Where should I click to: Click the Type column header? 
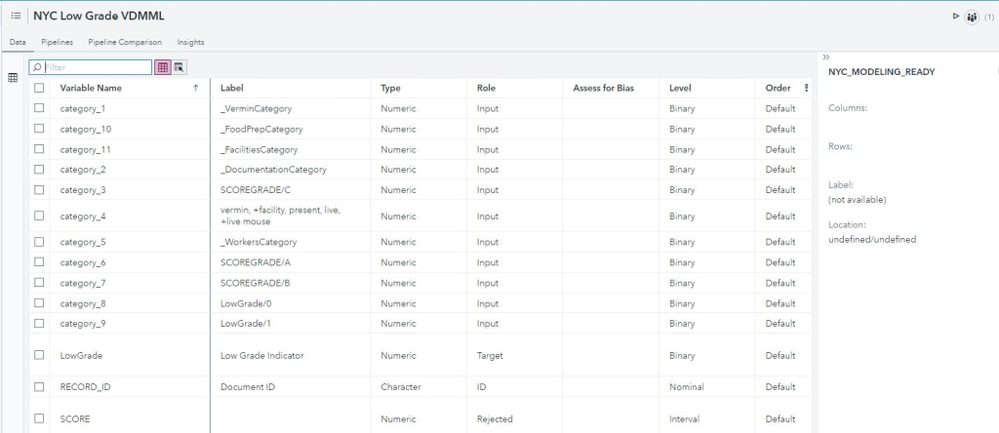pos(391,88)
